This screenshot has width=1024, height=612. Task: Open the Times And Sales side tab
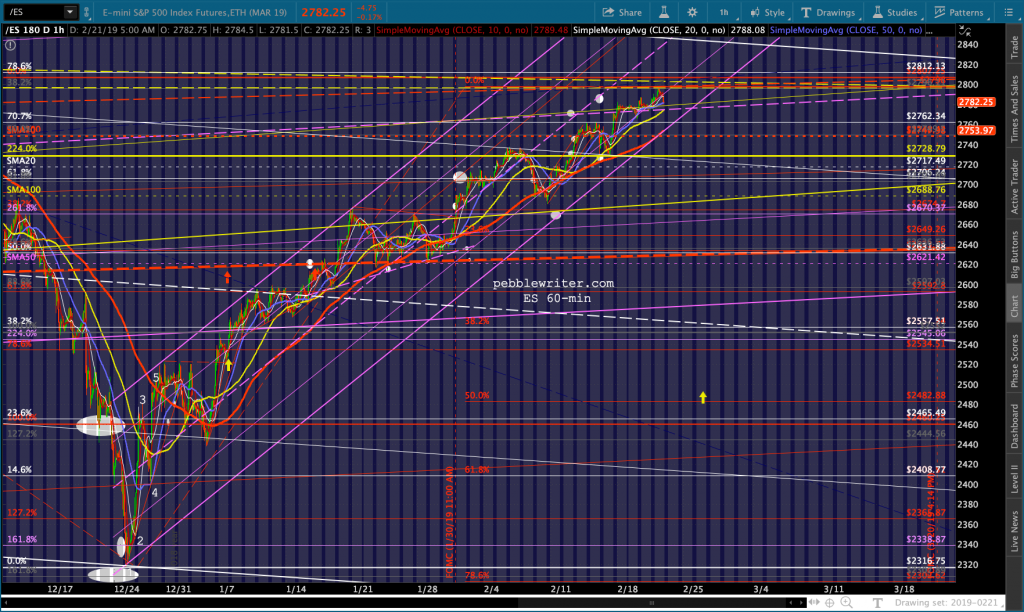click(1014, 108)
